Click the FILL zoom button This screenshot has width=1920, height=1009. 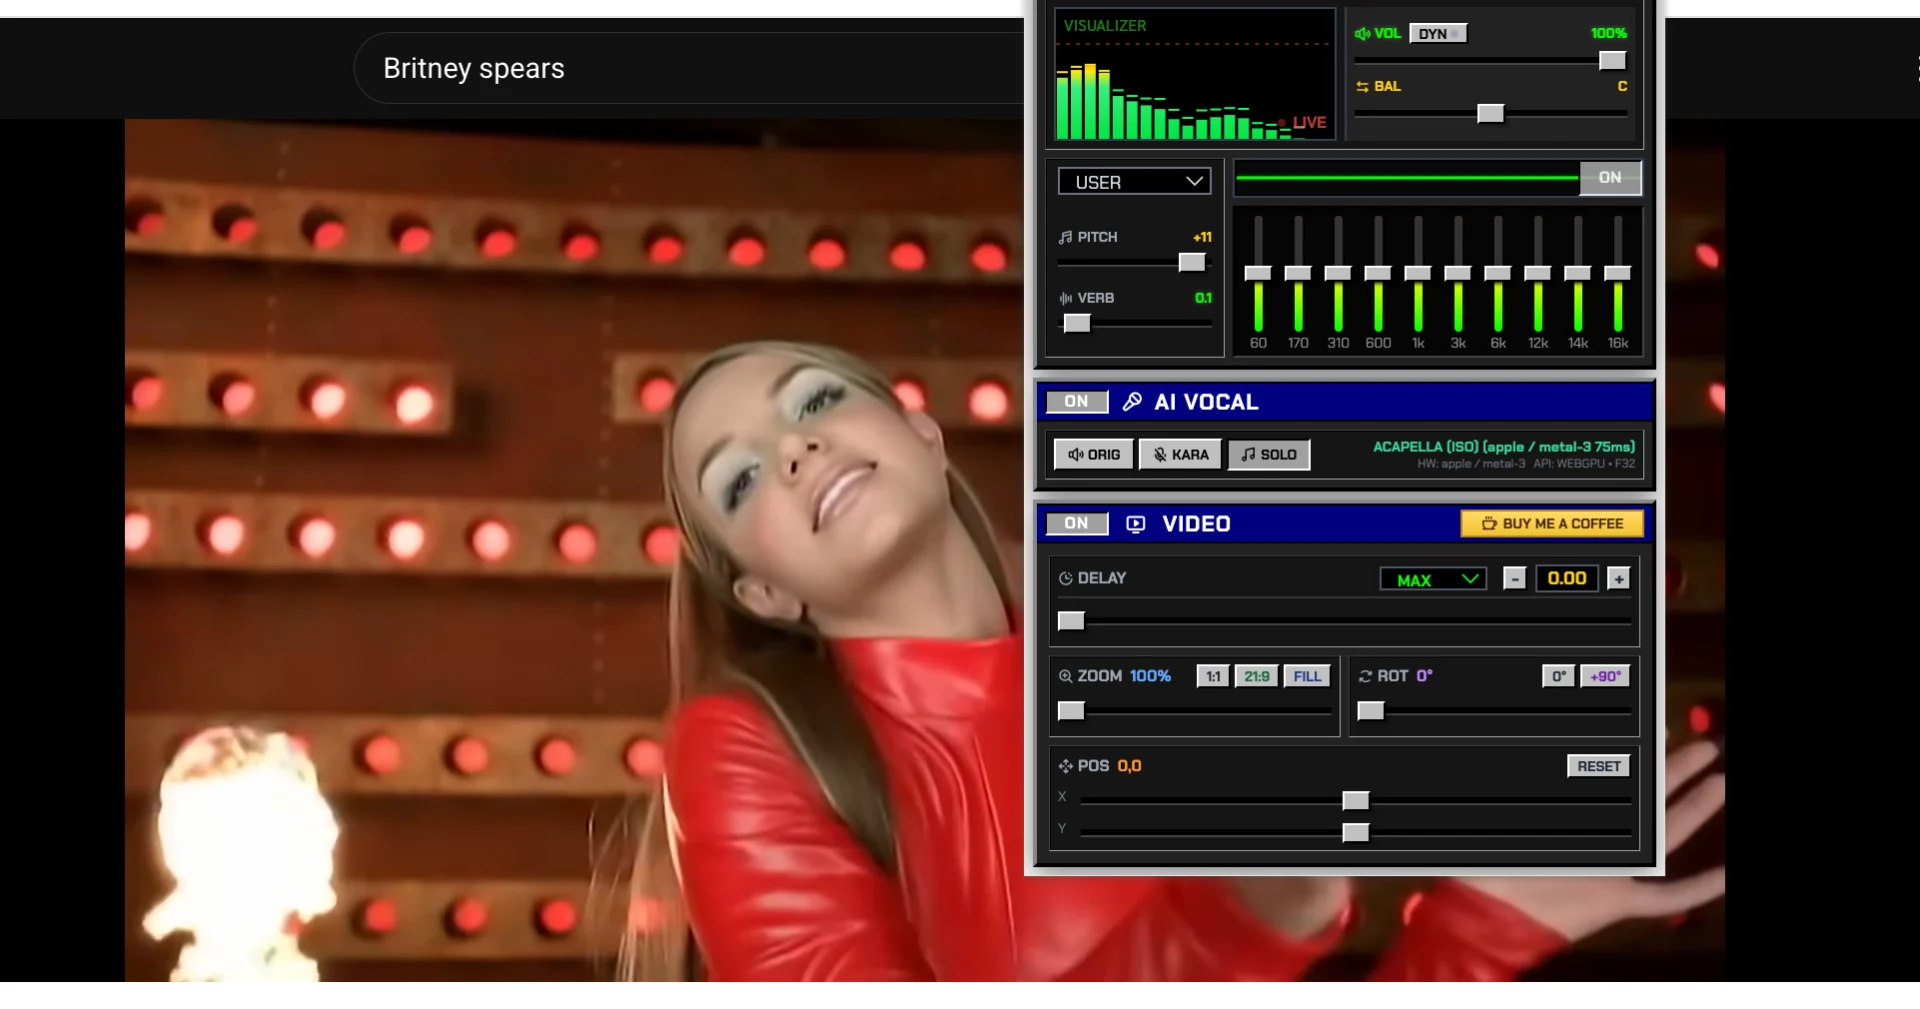click(1308, 677)
